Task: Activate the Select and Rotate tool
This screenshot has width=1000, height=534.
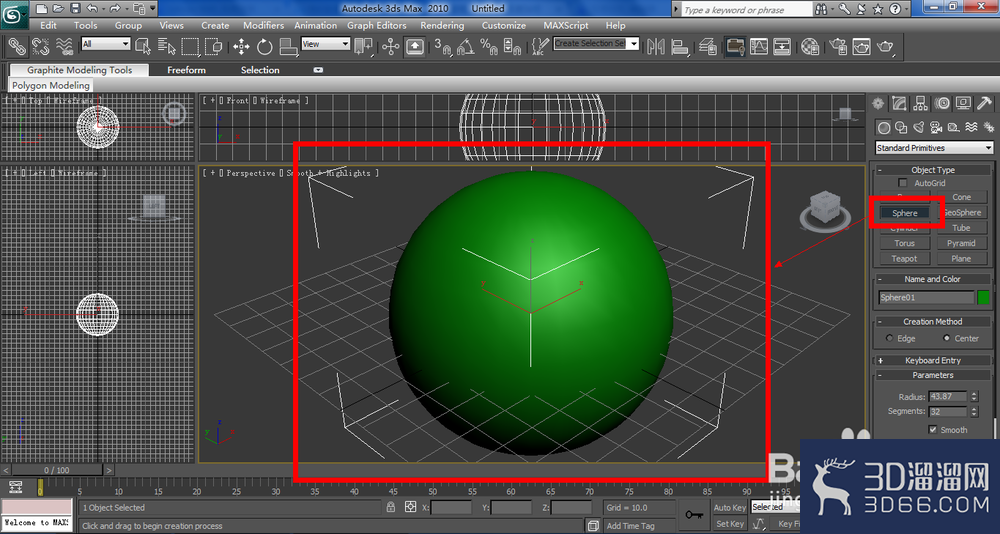Action: [x=265, y=46]
